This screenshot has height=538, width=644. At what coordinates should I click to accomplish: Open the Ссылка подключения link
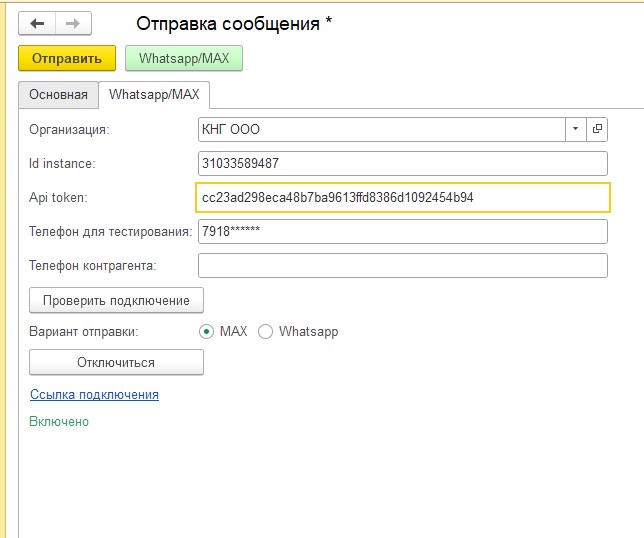pos(94,395)
